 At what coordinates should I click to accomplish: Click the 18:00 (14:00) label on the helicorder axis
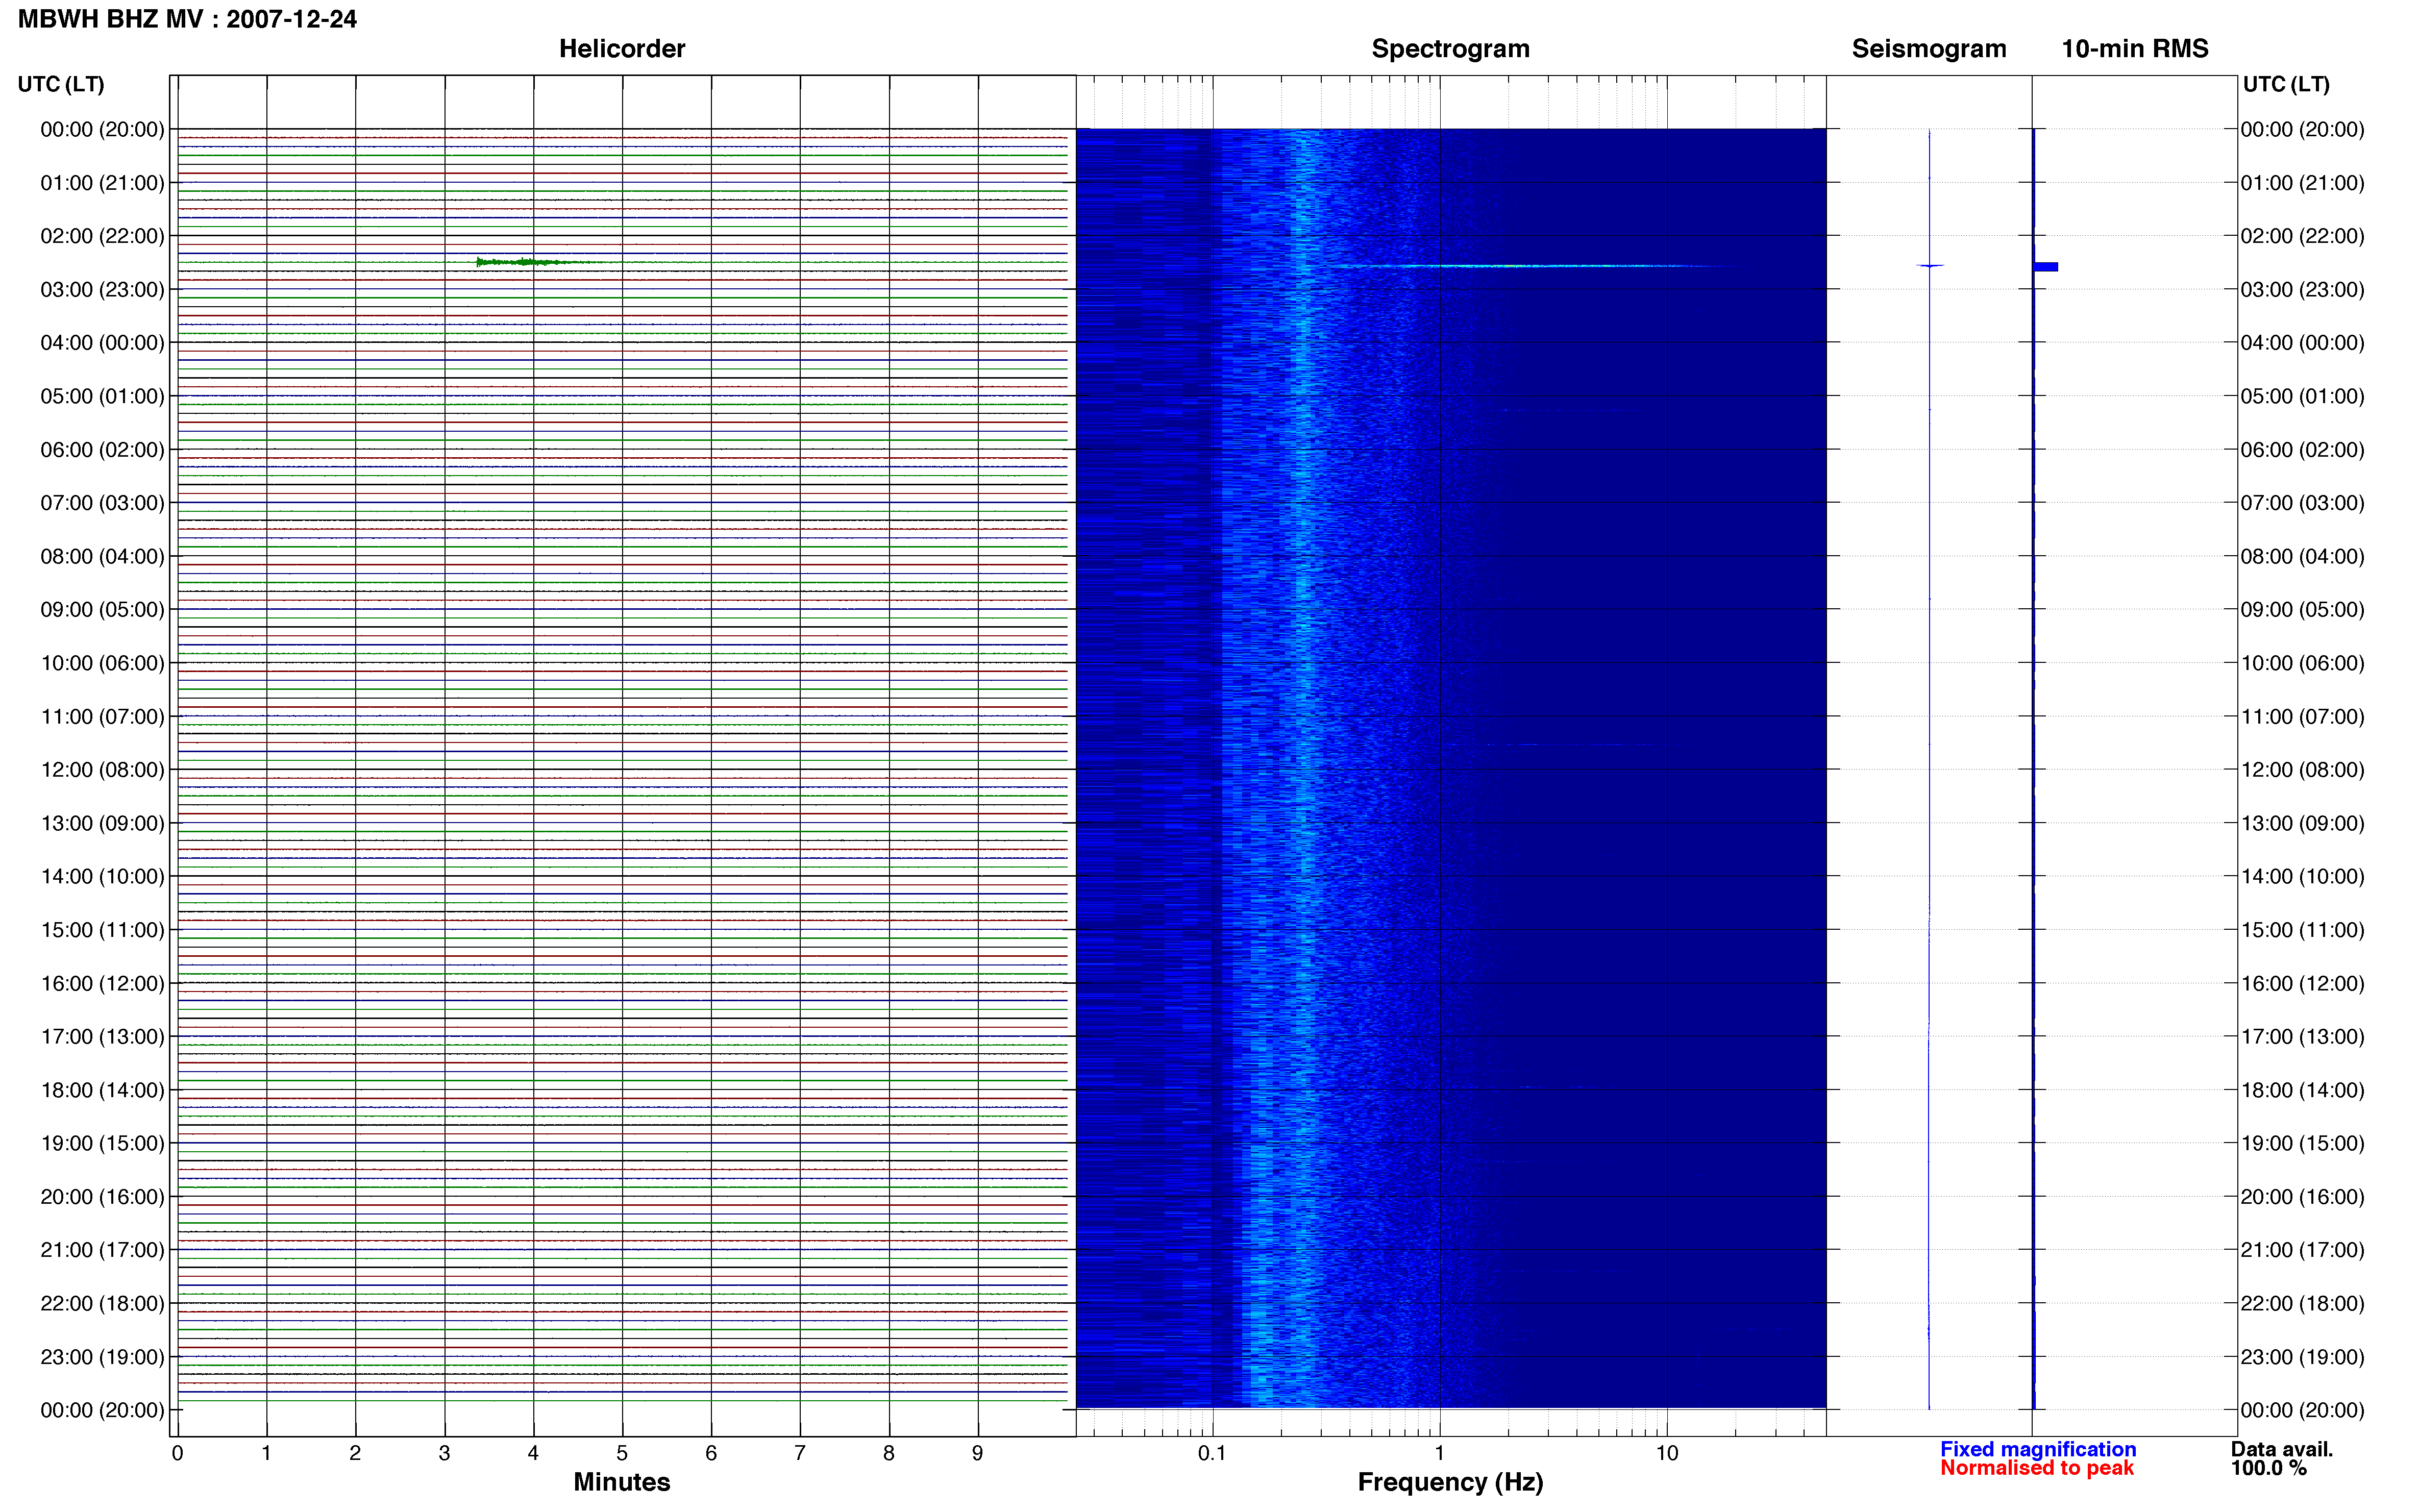[x=102, y=1090]
